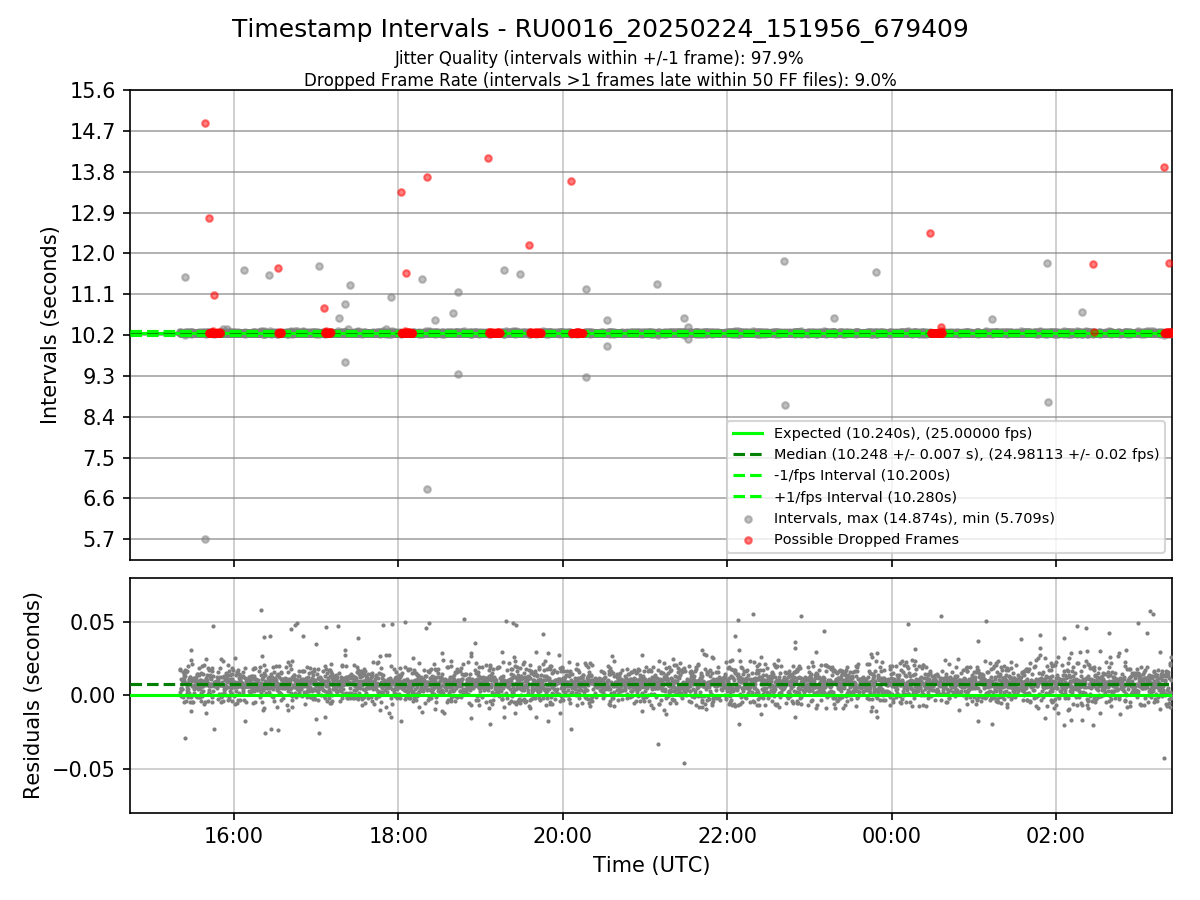1200x900 pixels.
Task: Click the grey dot marker beside the 'Intervals, max' legend entry
Action: coord(749,519)
